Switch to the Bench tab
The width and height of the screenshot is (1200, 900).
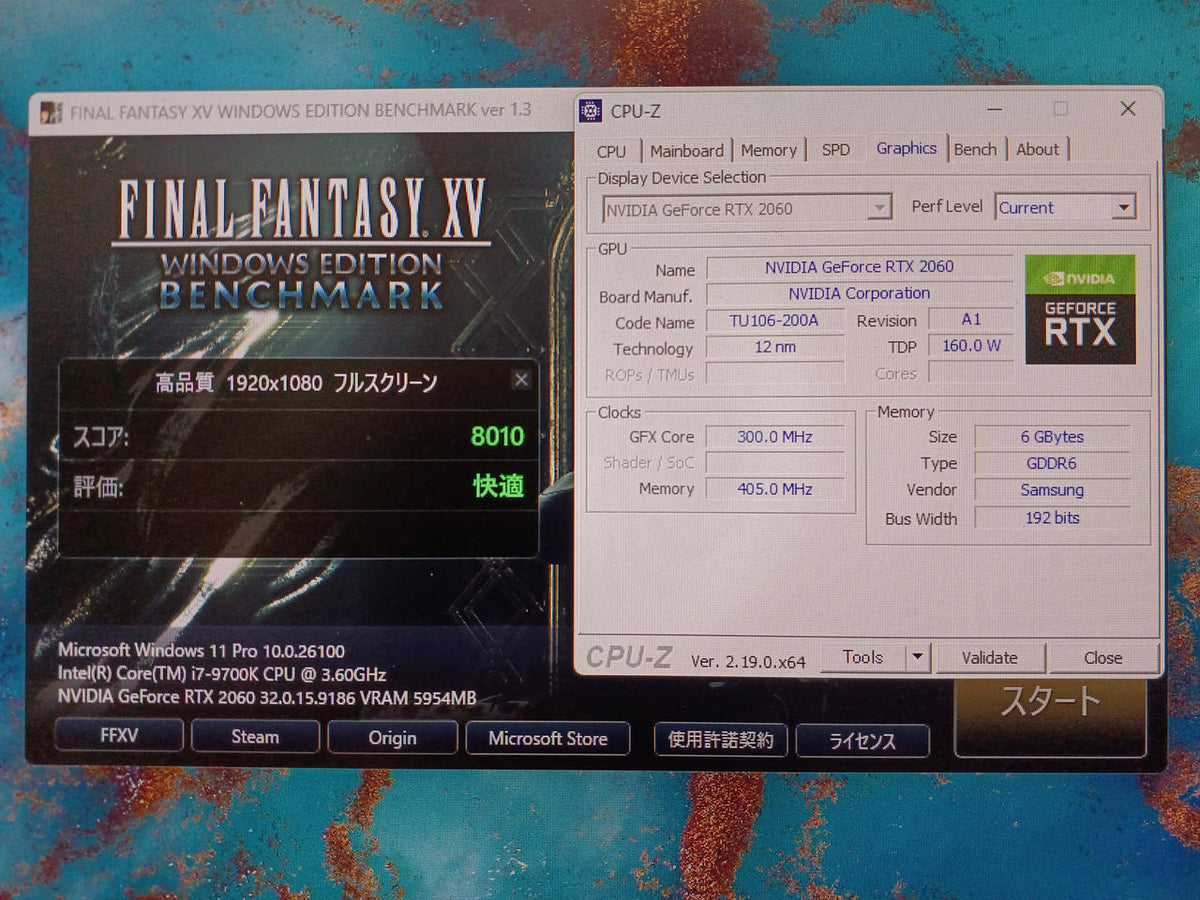[x=975, y=149]
